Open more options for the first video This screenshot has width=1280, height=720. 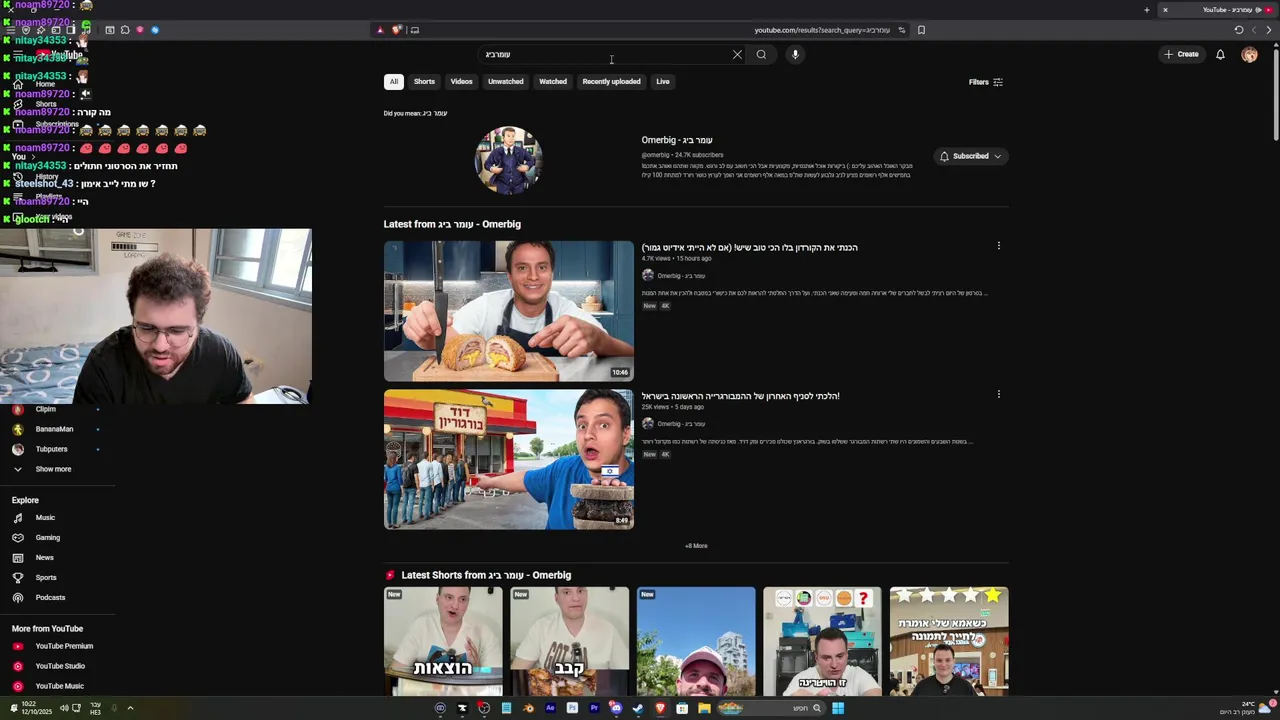[x=998, y=246]
